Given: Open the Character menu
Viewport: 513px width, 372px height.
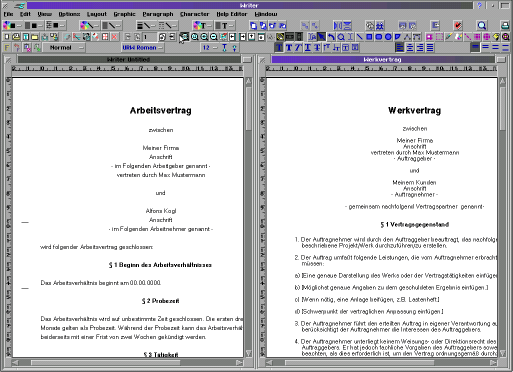Looking at the screenshot, I should coord(195,14).
